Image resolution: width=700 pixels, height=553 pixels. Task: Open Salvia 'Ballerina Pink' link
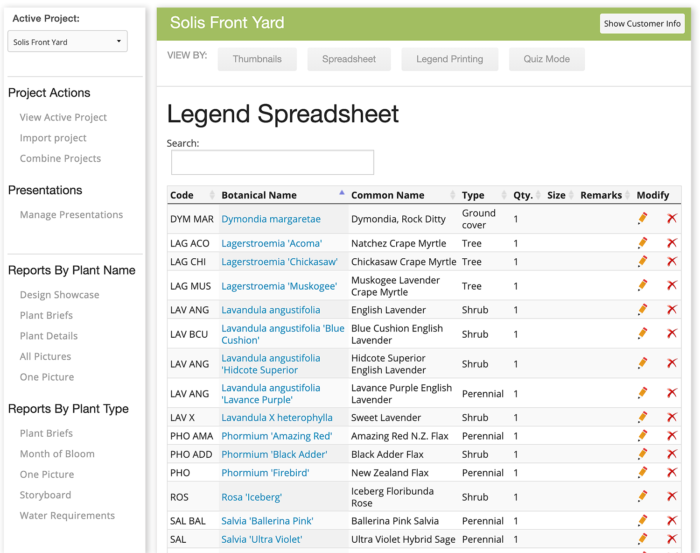(267, 521)
